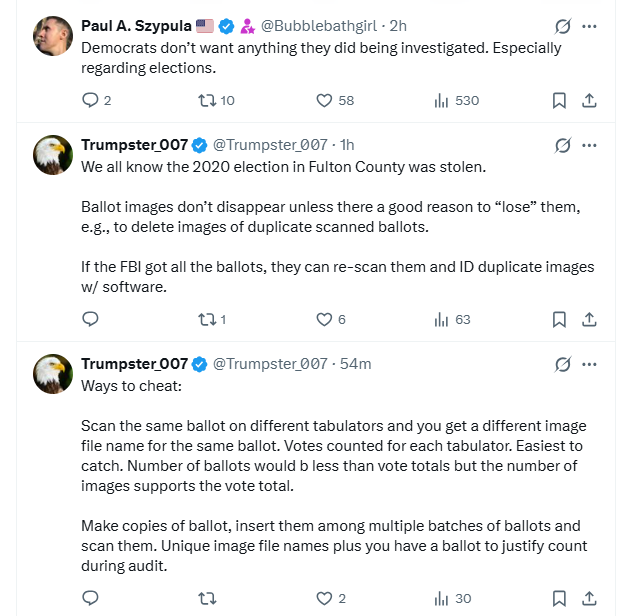Open more options on Paul's tweet
620x616 pixels.
[590, 26]
